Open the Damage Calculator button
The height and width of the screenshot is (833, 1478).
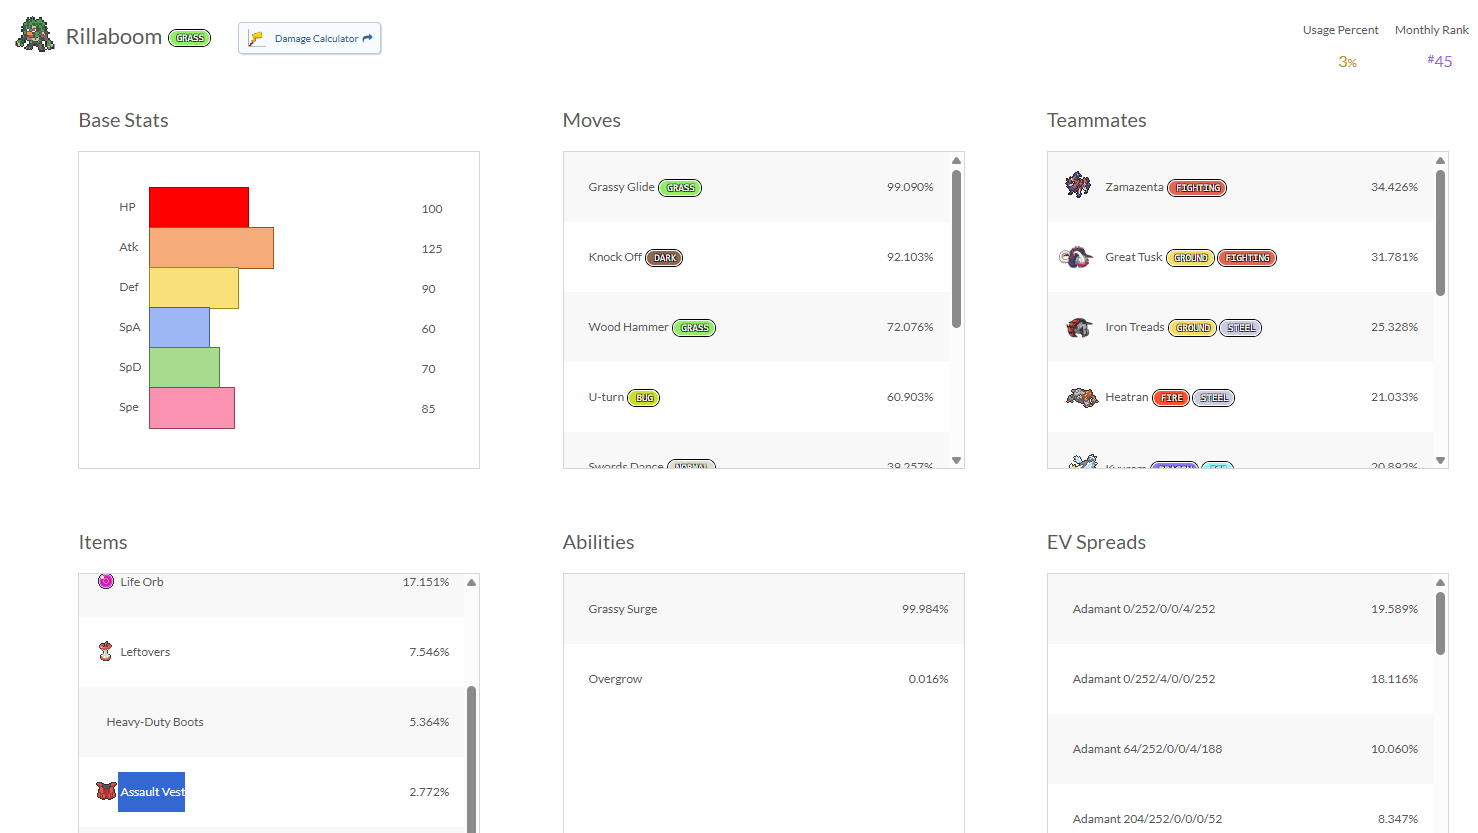309,38
